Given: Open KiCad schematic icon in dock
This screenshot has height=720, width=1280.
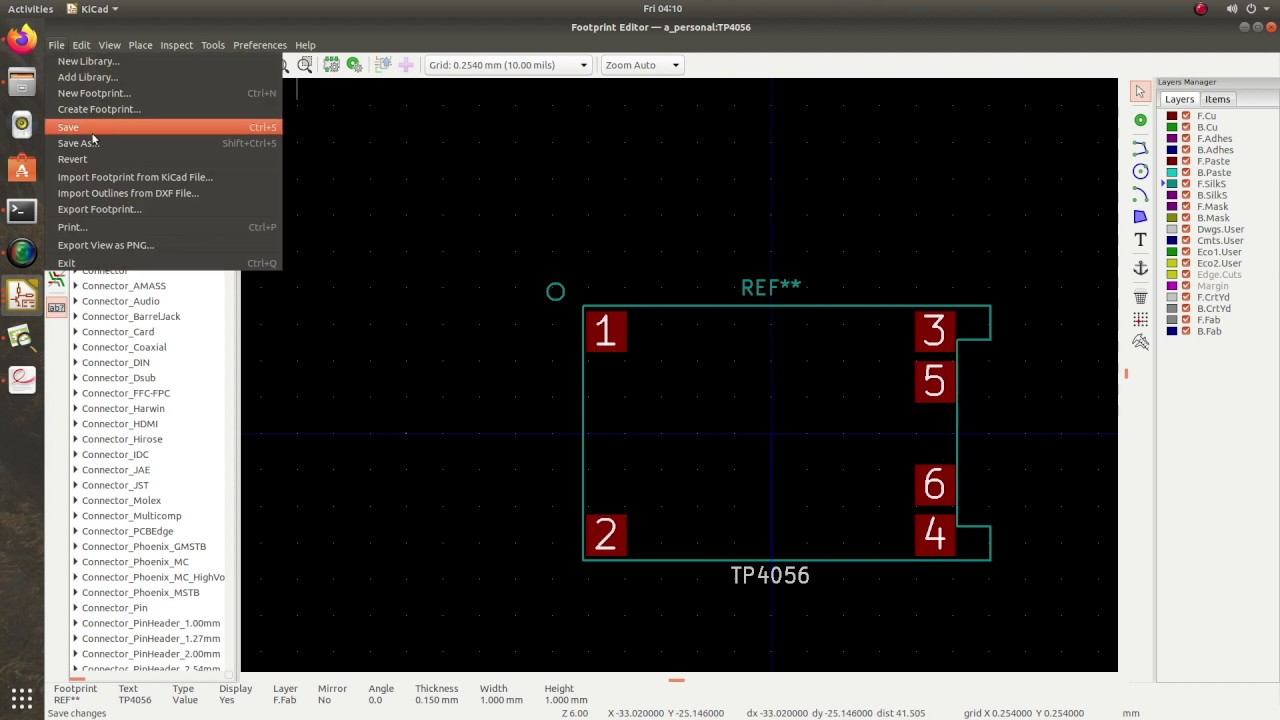Looking at the screenshot, I should coord(22,295).
